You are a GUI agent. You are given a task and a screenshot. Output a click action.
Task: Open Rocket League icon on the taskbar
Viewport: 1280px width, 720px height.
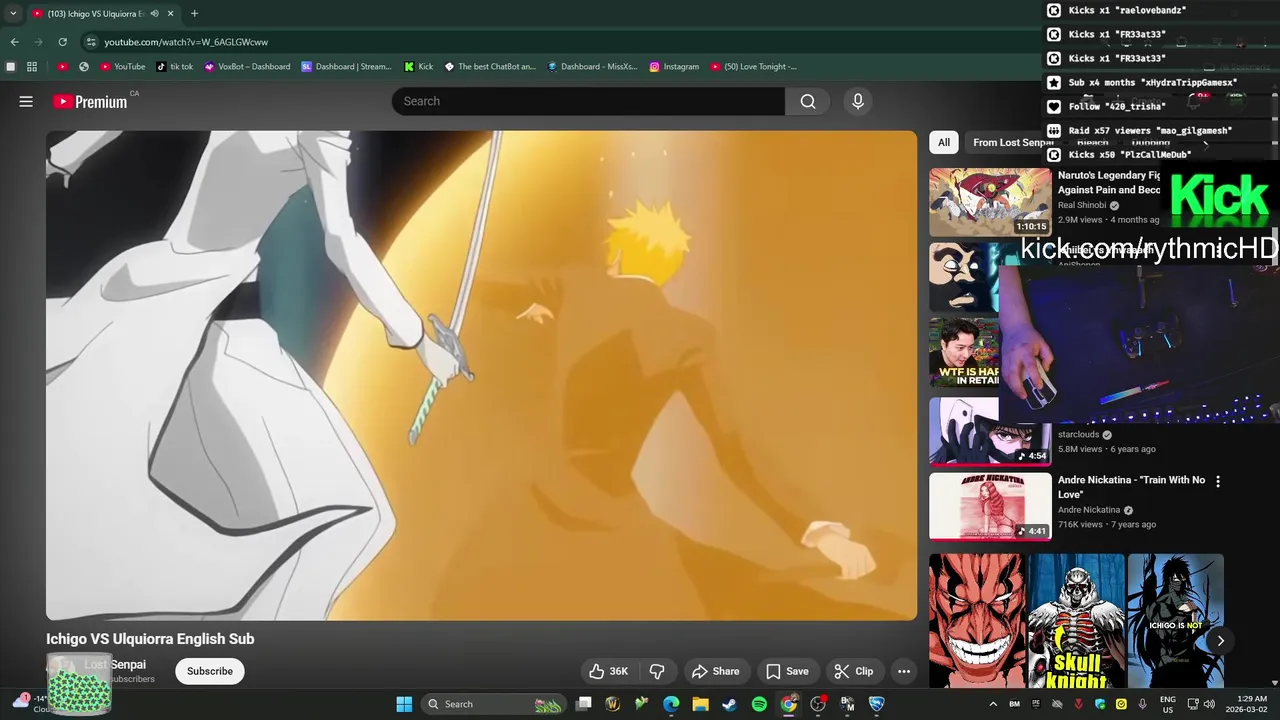(x=877, y=704)
